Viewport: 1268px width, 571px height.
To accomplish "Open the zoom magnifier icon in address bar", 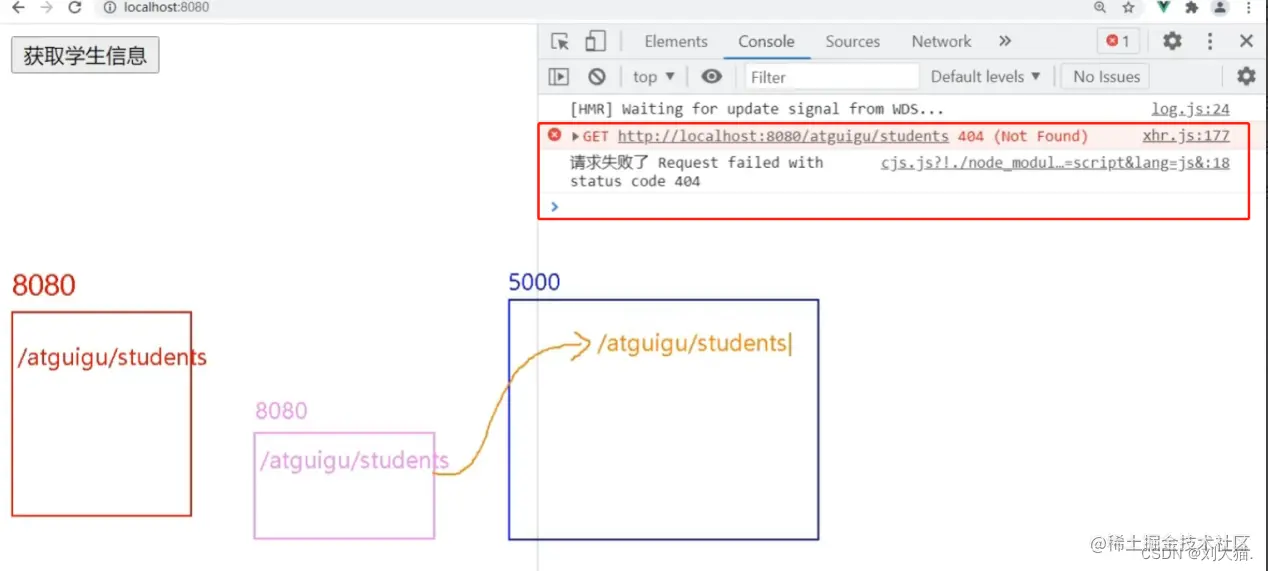I will click(x=1099, y=7).
